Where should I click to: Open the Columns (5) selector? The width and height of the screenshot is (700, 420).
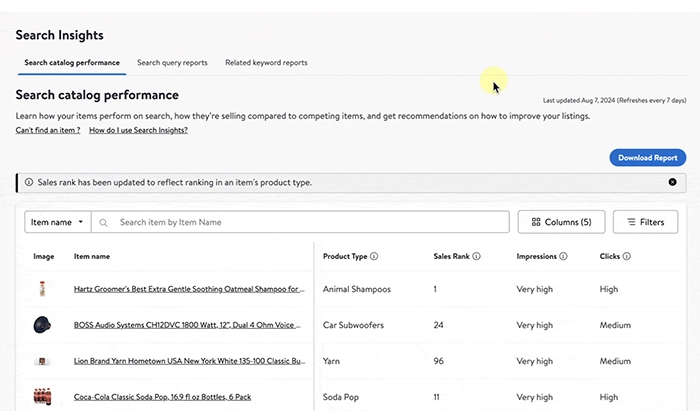(x=561, y=222)
